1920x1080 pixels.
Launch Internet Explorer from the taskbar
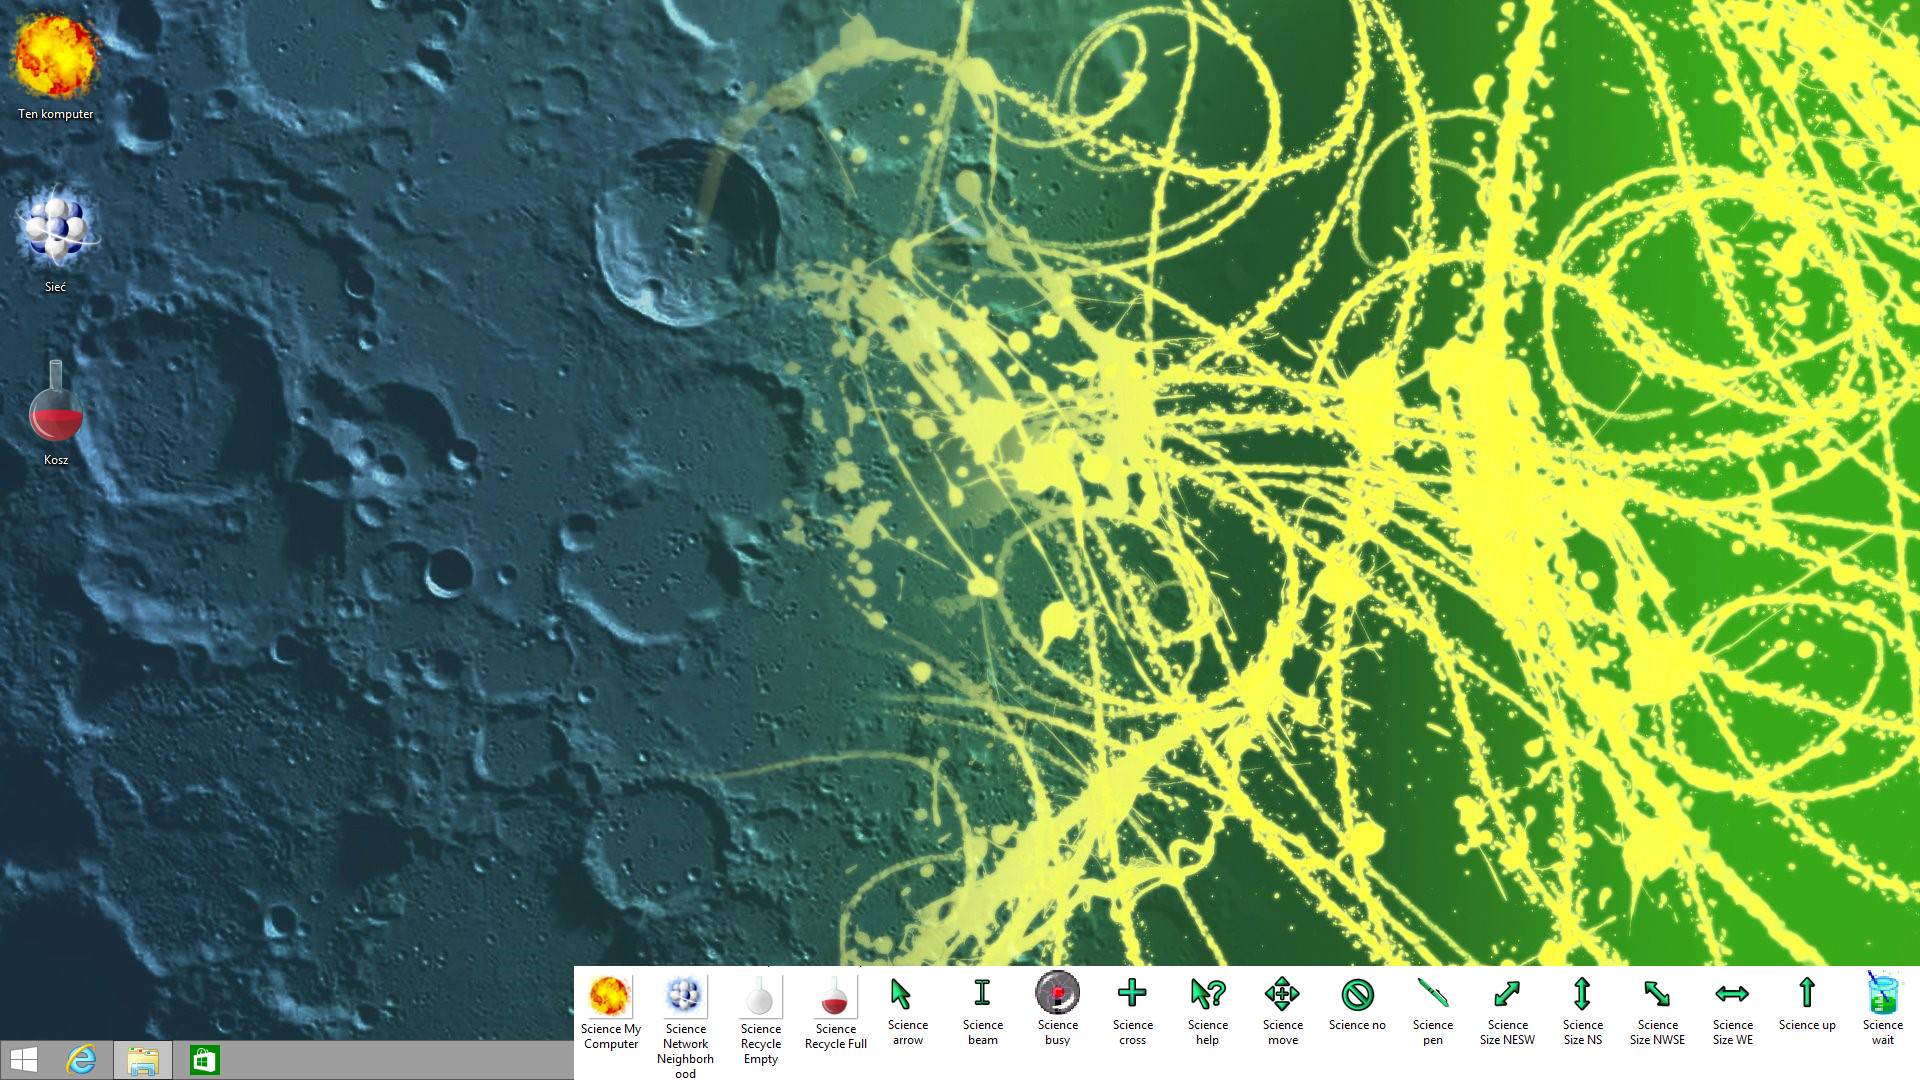81,1060
